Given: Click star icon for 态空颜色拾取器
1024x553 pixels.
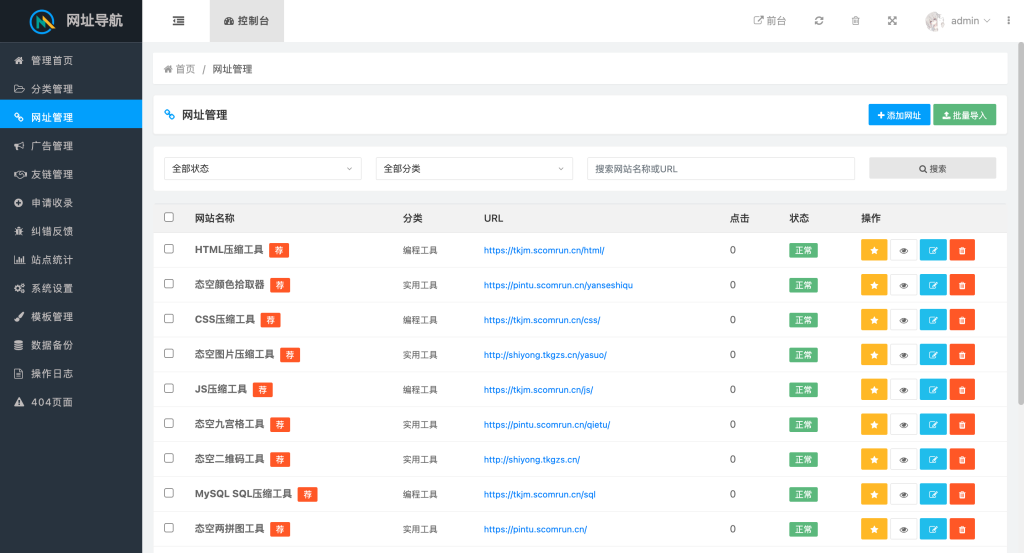Looking at the screenshot, I should click(x=874, y=285).
